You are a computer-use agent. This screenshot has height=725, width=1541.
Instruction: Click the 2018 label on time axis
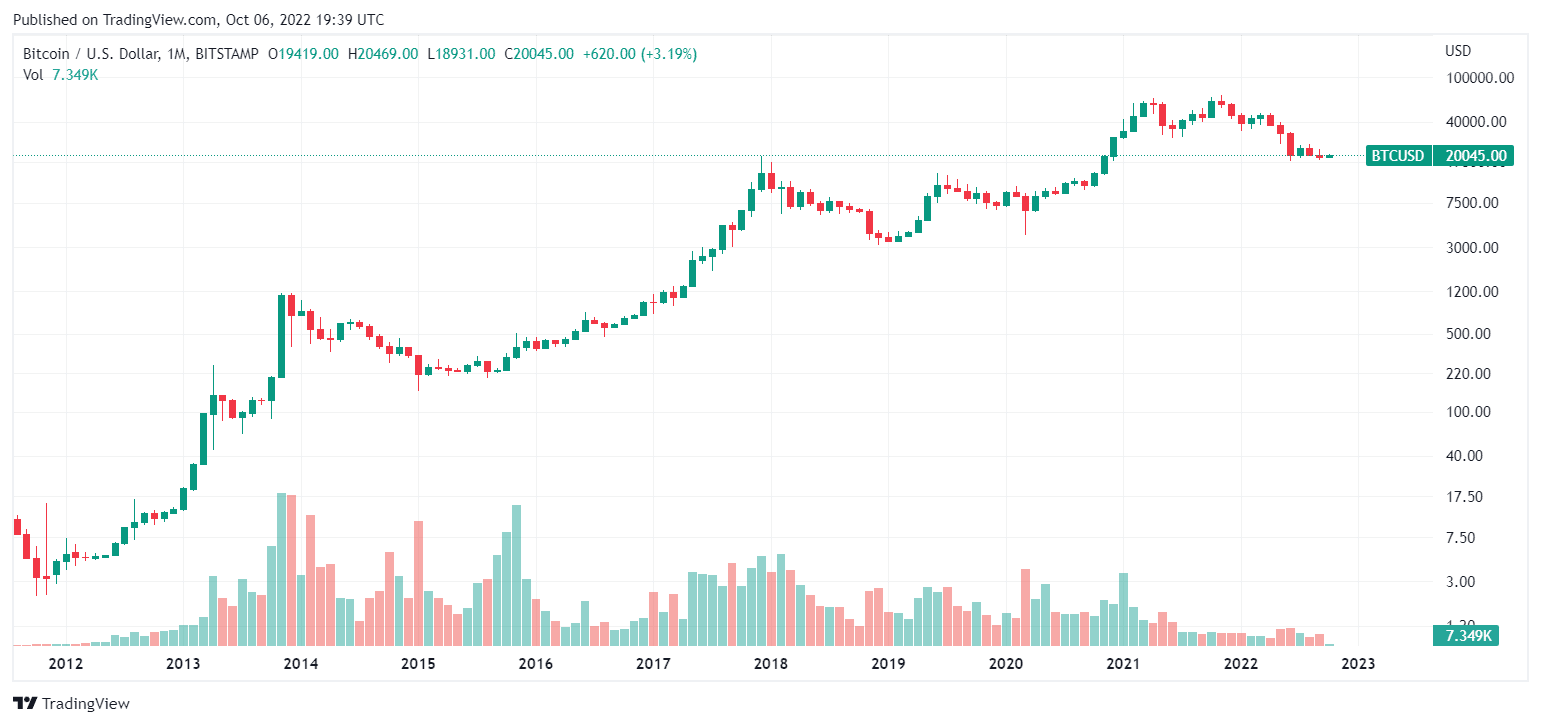(770, 664)
